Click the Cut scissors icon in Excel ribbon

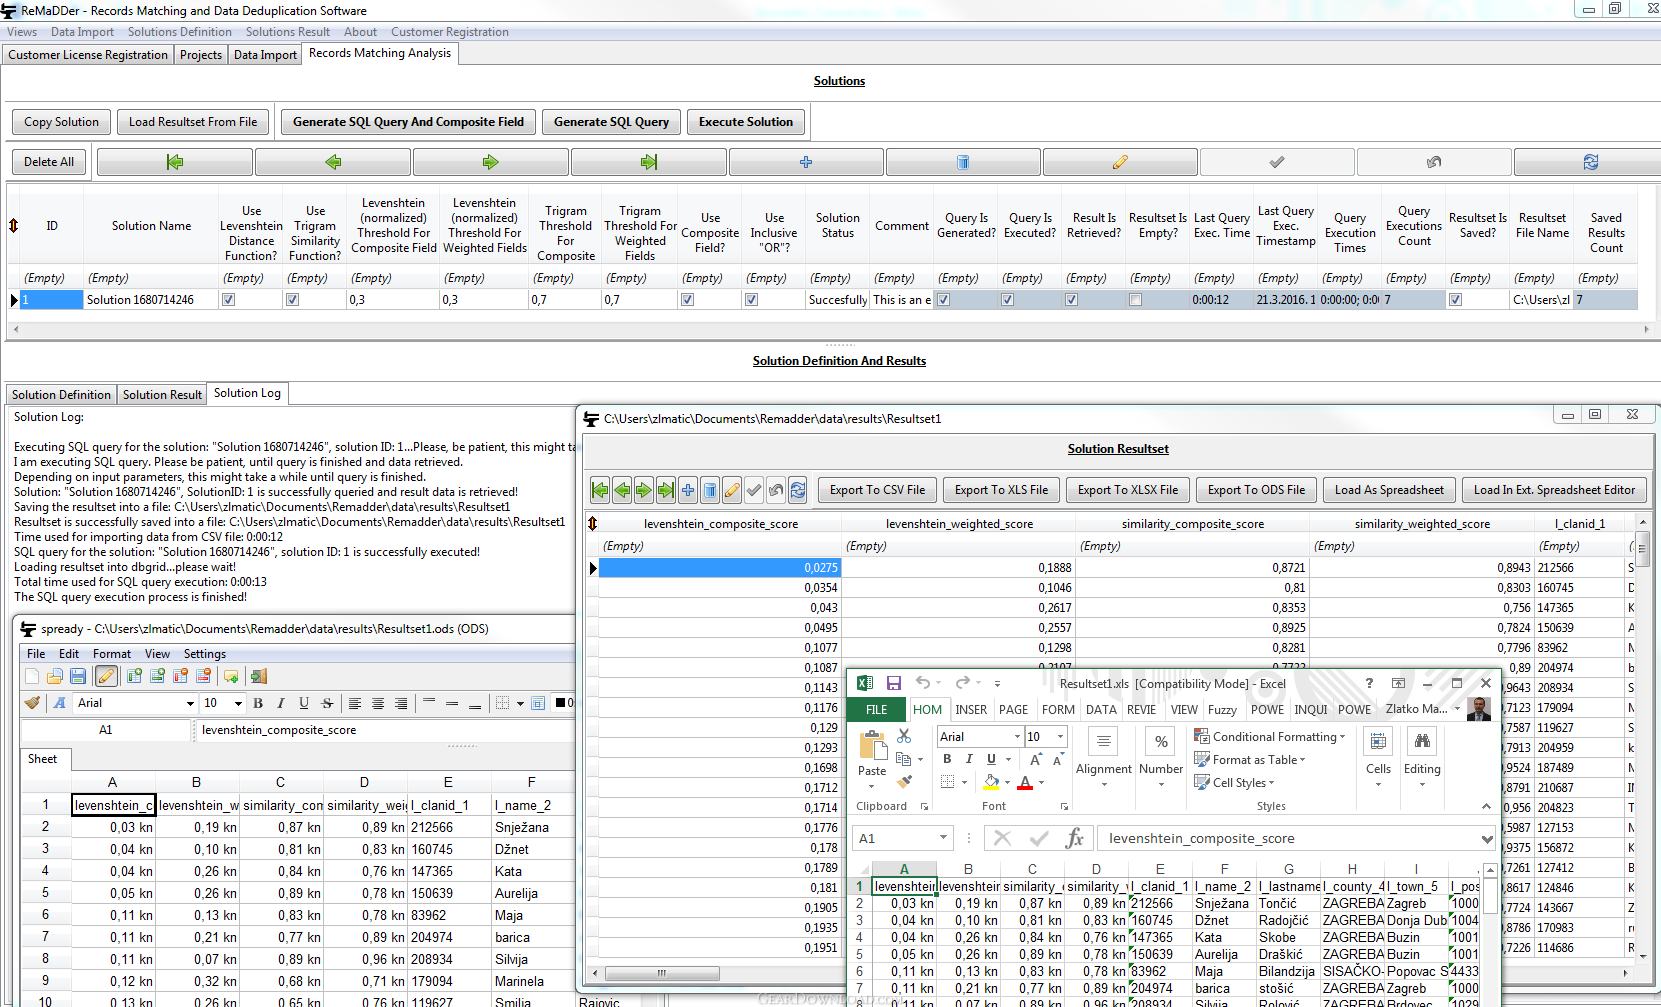904,736
